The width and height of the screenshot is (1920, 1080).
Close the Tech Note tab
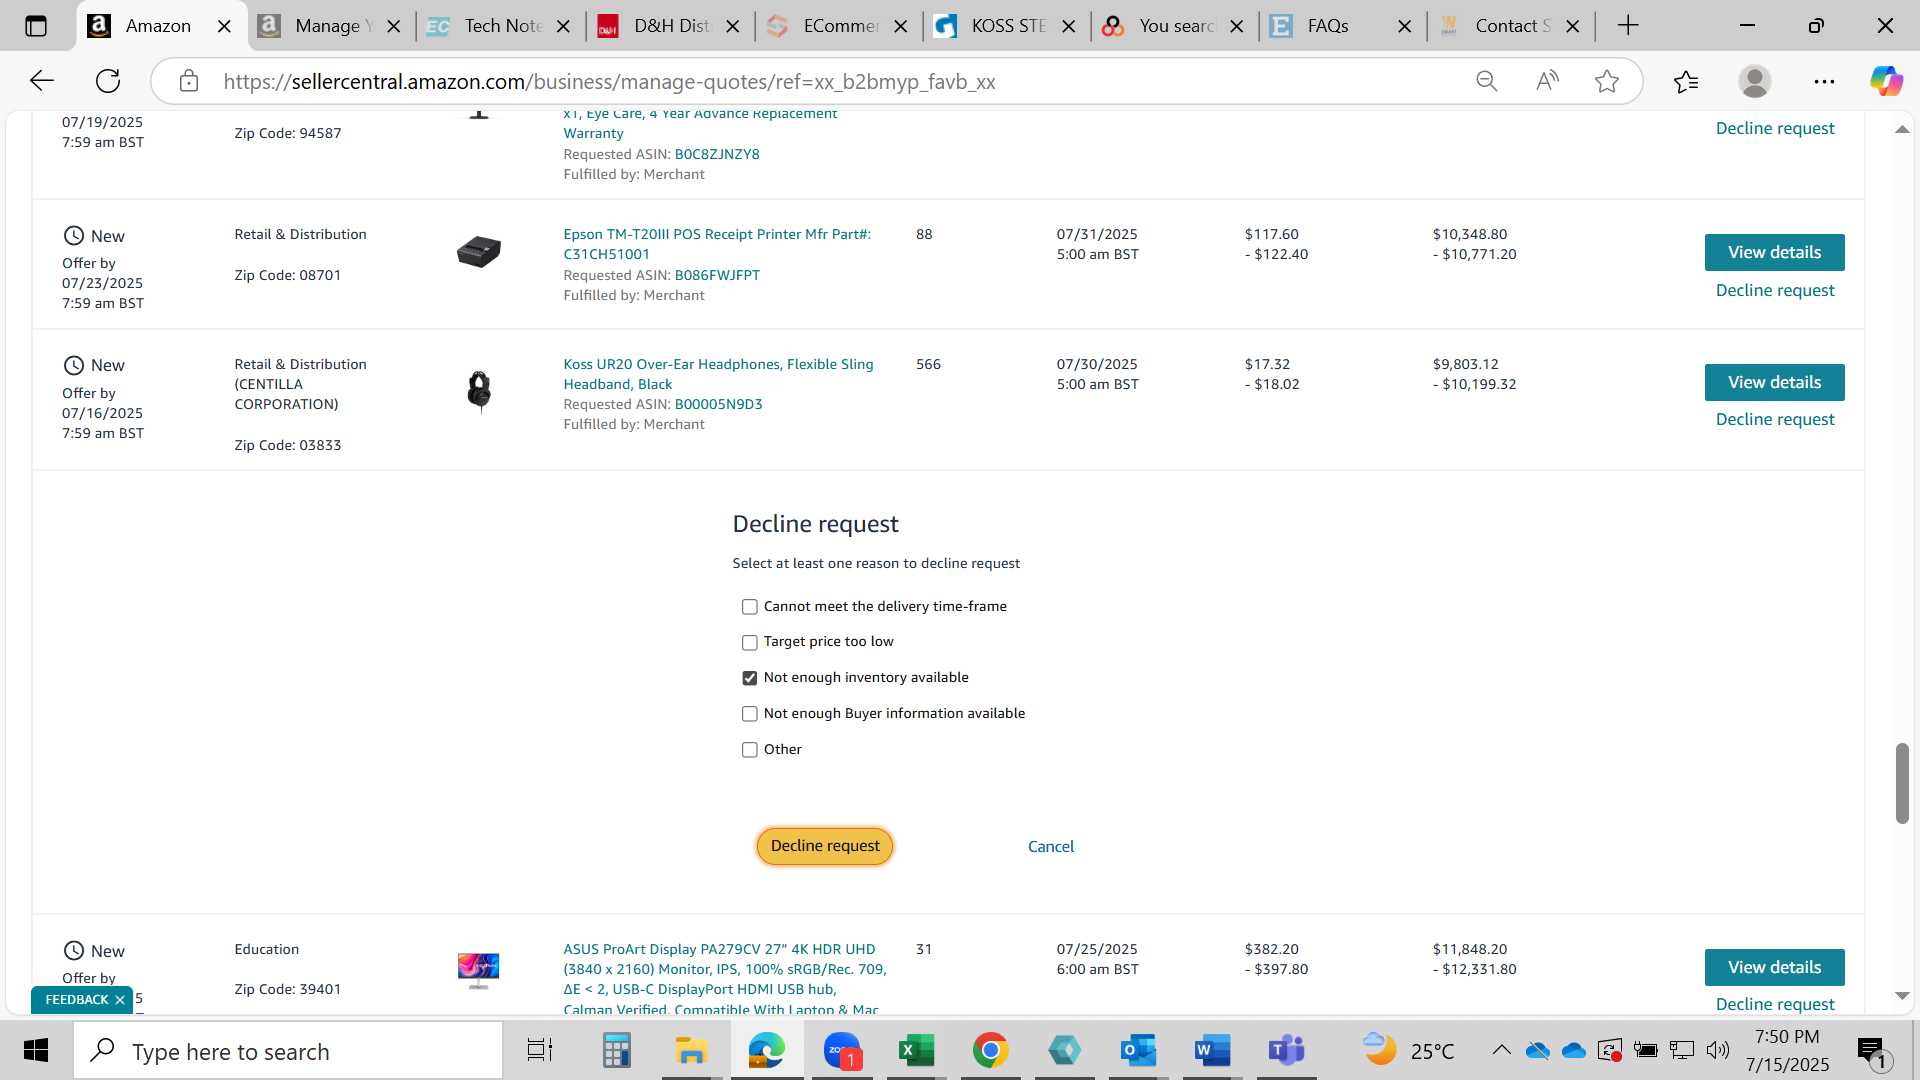[x=563, y=26]
